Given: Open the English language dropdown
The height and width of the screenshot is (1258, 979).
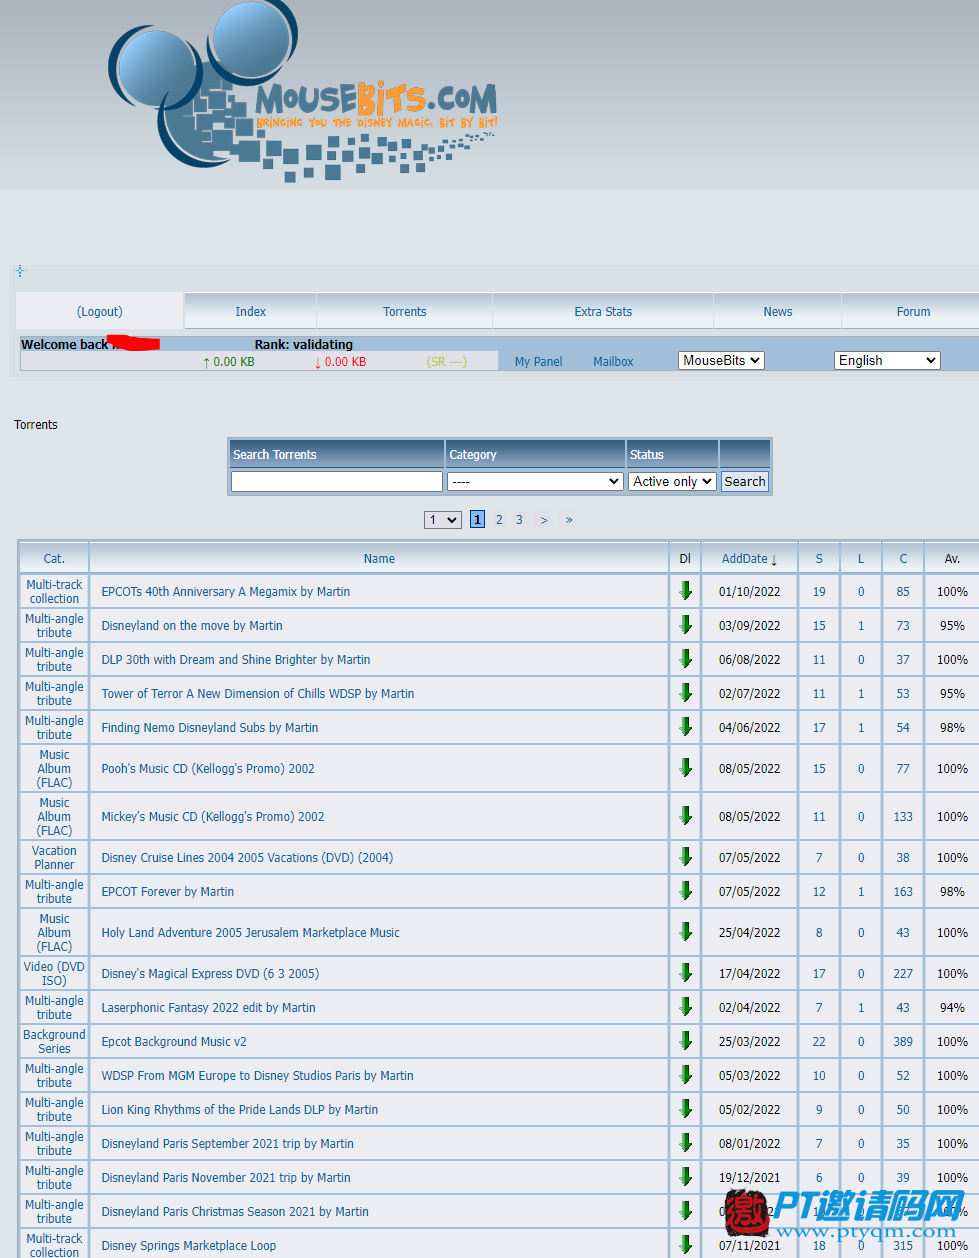Looking at the screenshot, I should coord(887,361).
